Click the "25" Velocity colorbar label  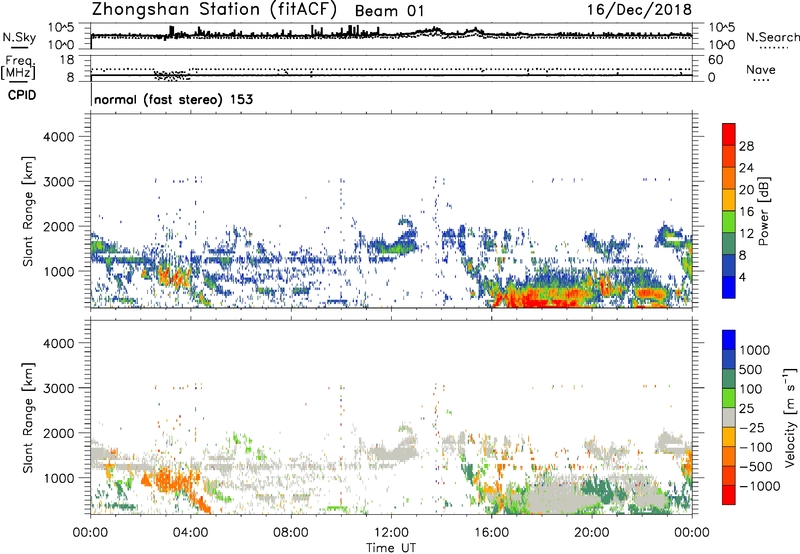pos(746,409)
